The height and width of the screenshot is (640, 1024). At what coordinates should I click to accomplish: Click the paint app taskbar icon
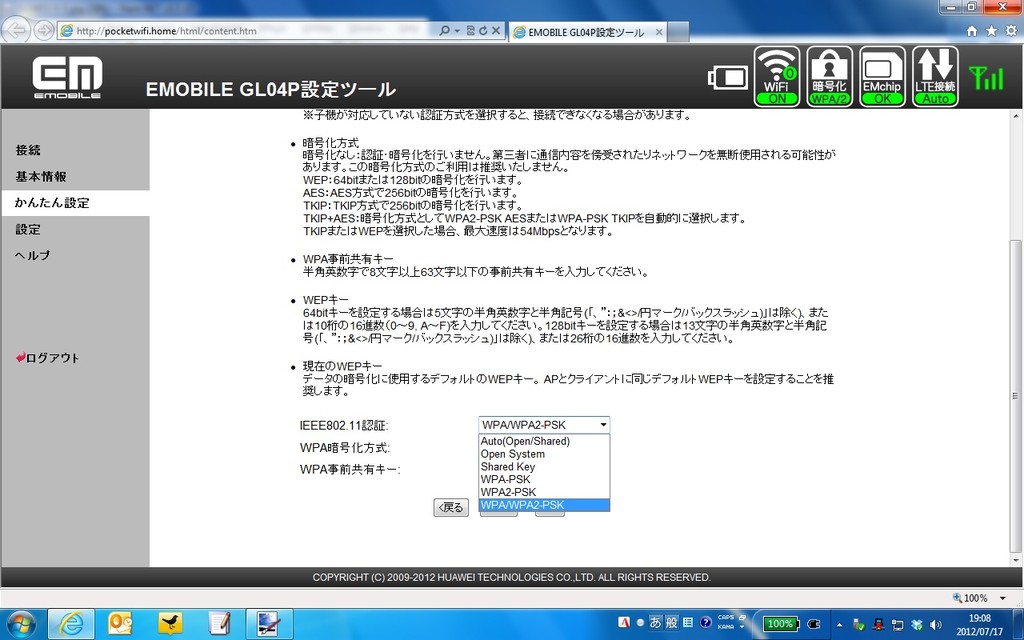[x=269, y=624]
